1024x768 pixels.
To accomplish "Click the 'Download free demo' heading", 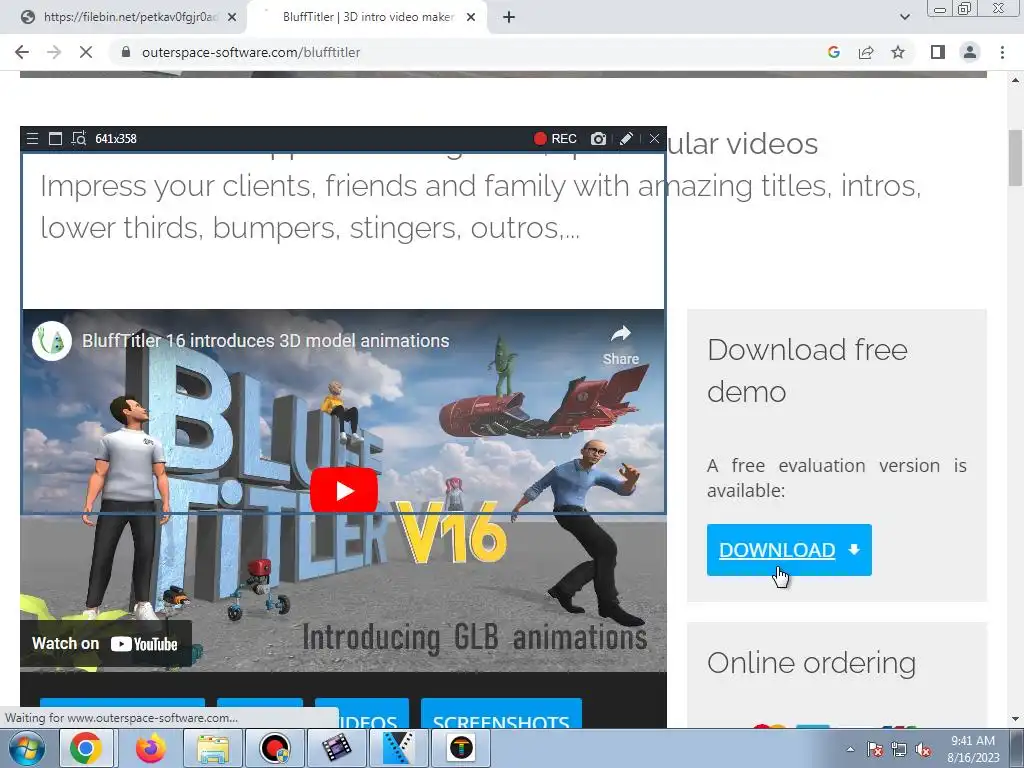I will click(807, 370).
